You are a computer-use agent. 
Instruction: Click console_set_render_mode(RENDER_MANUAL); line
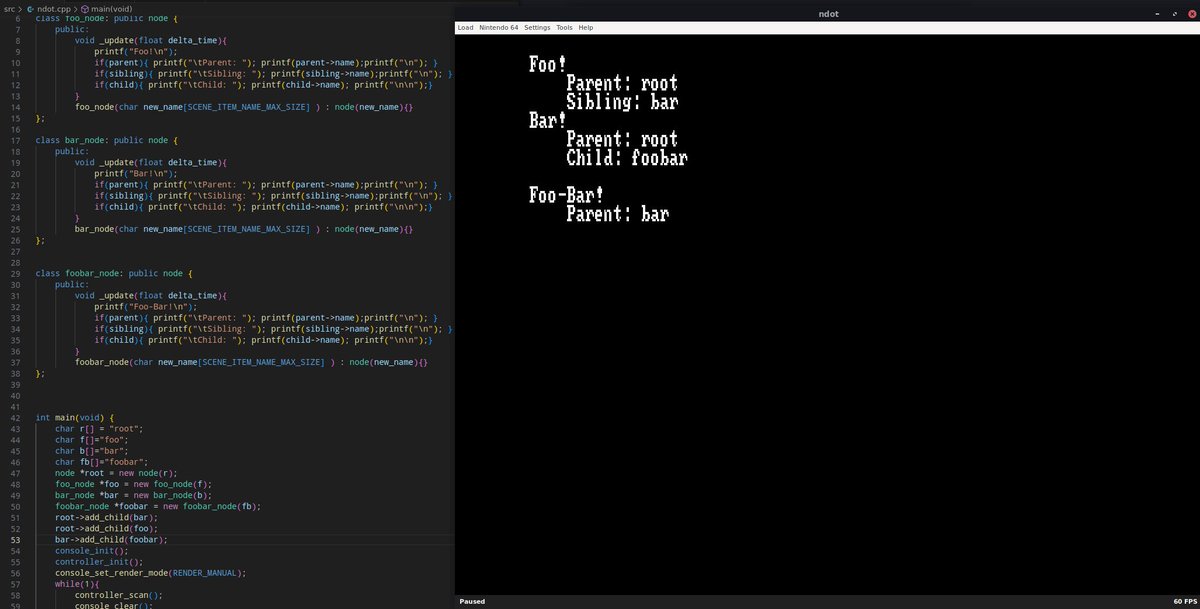[150, 573]
